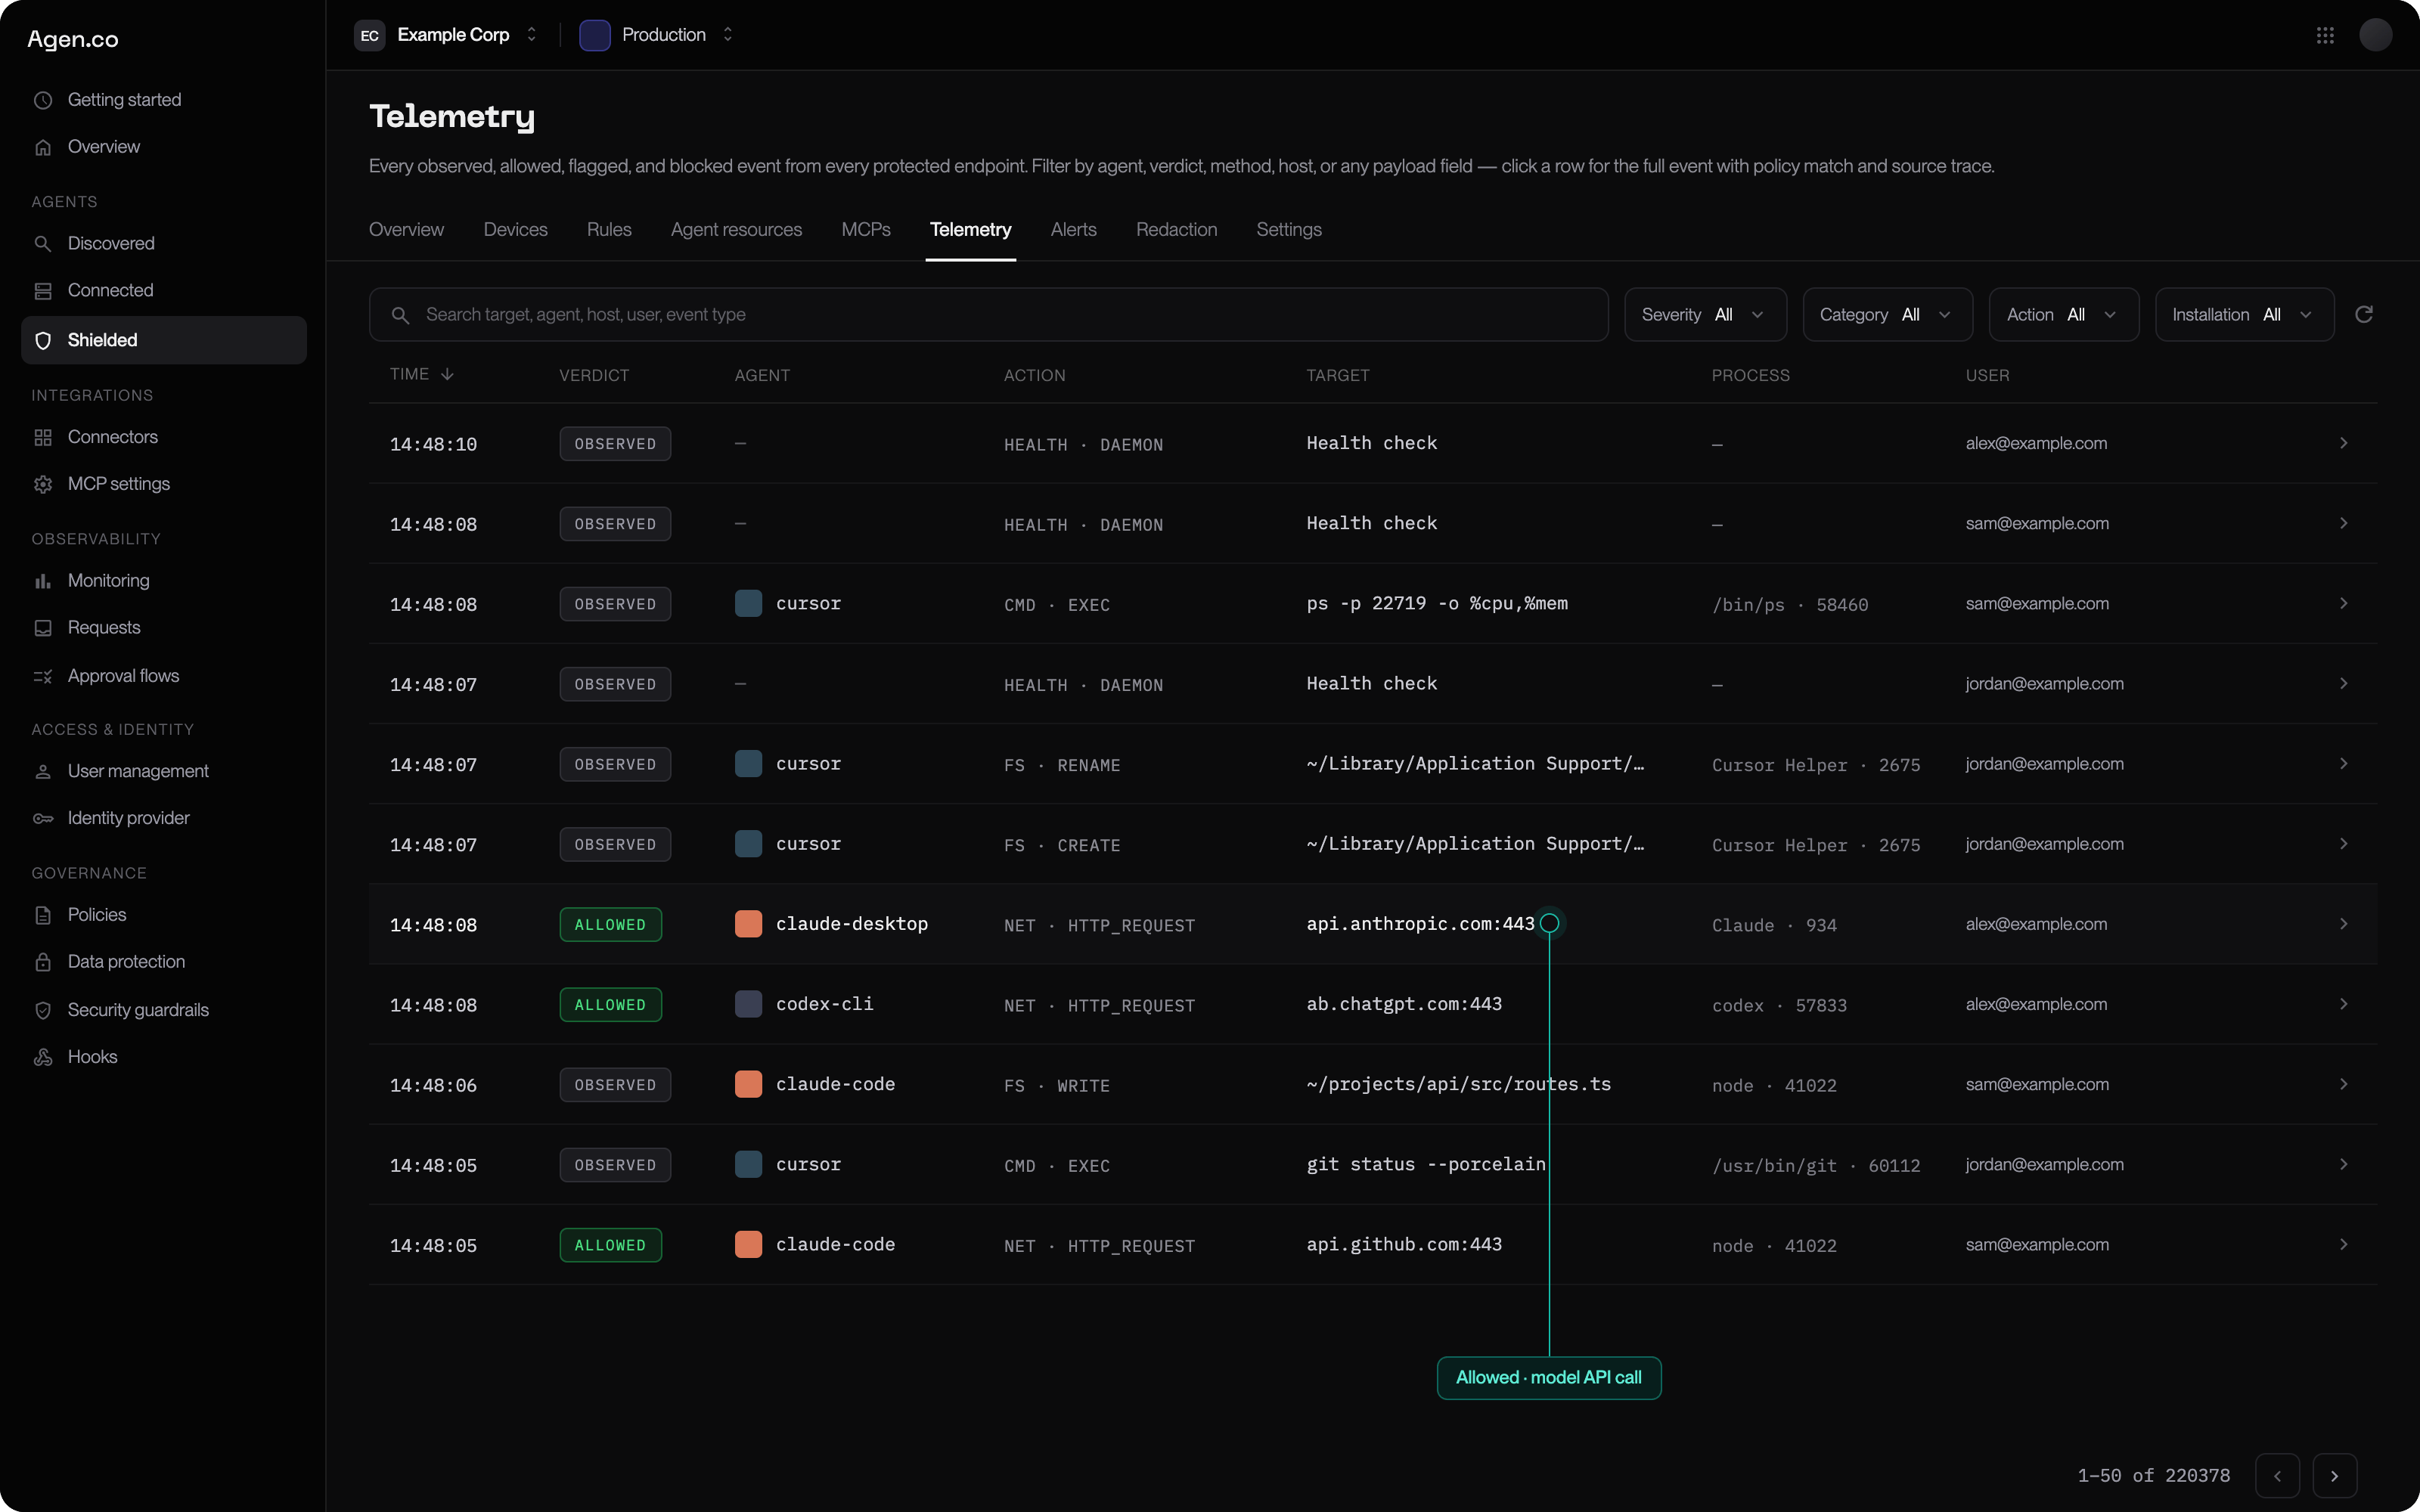
Task: Open the user avatar menu
Action: coord(2375,35)
